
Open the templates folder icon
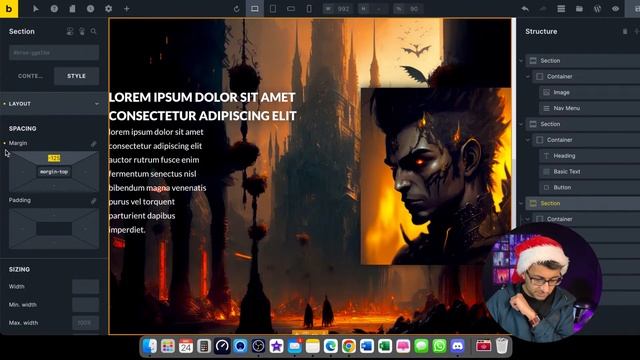click(x=579, y=9)
